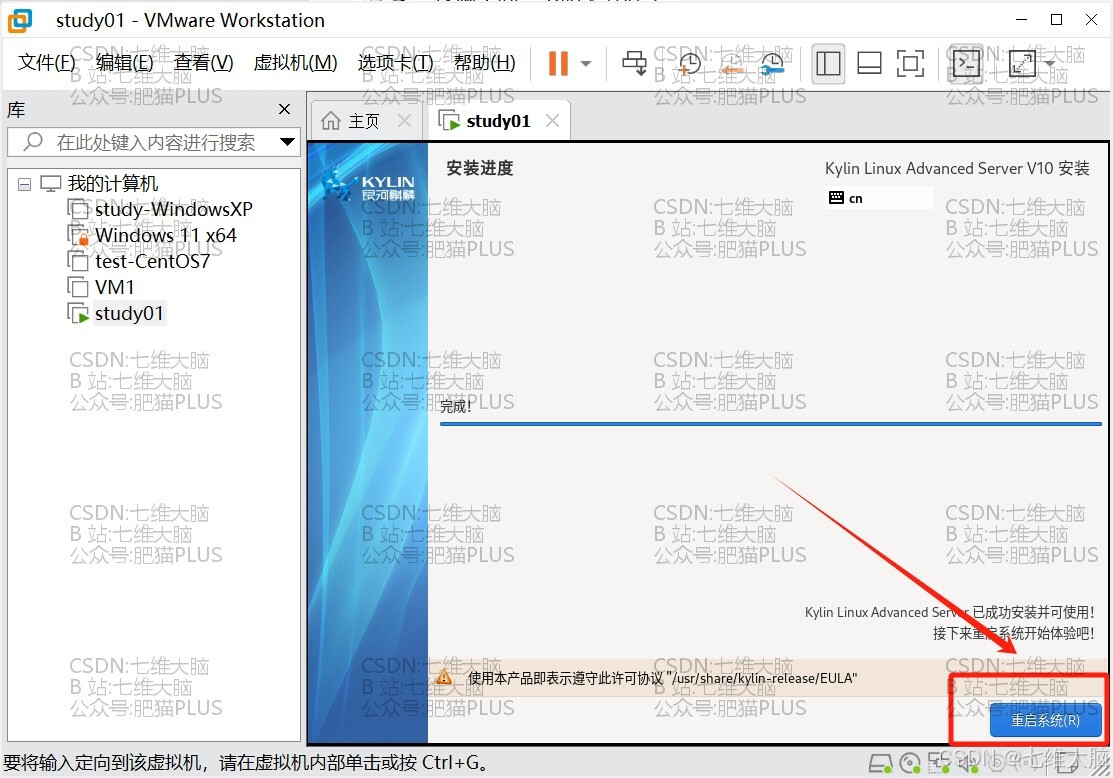Click the sound card status bar icon

coord(967,763)
